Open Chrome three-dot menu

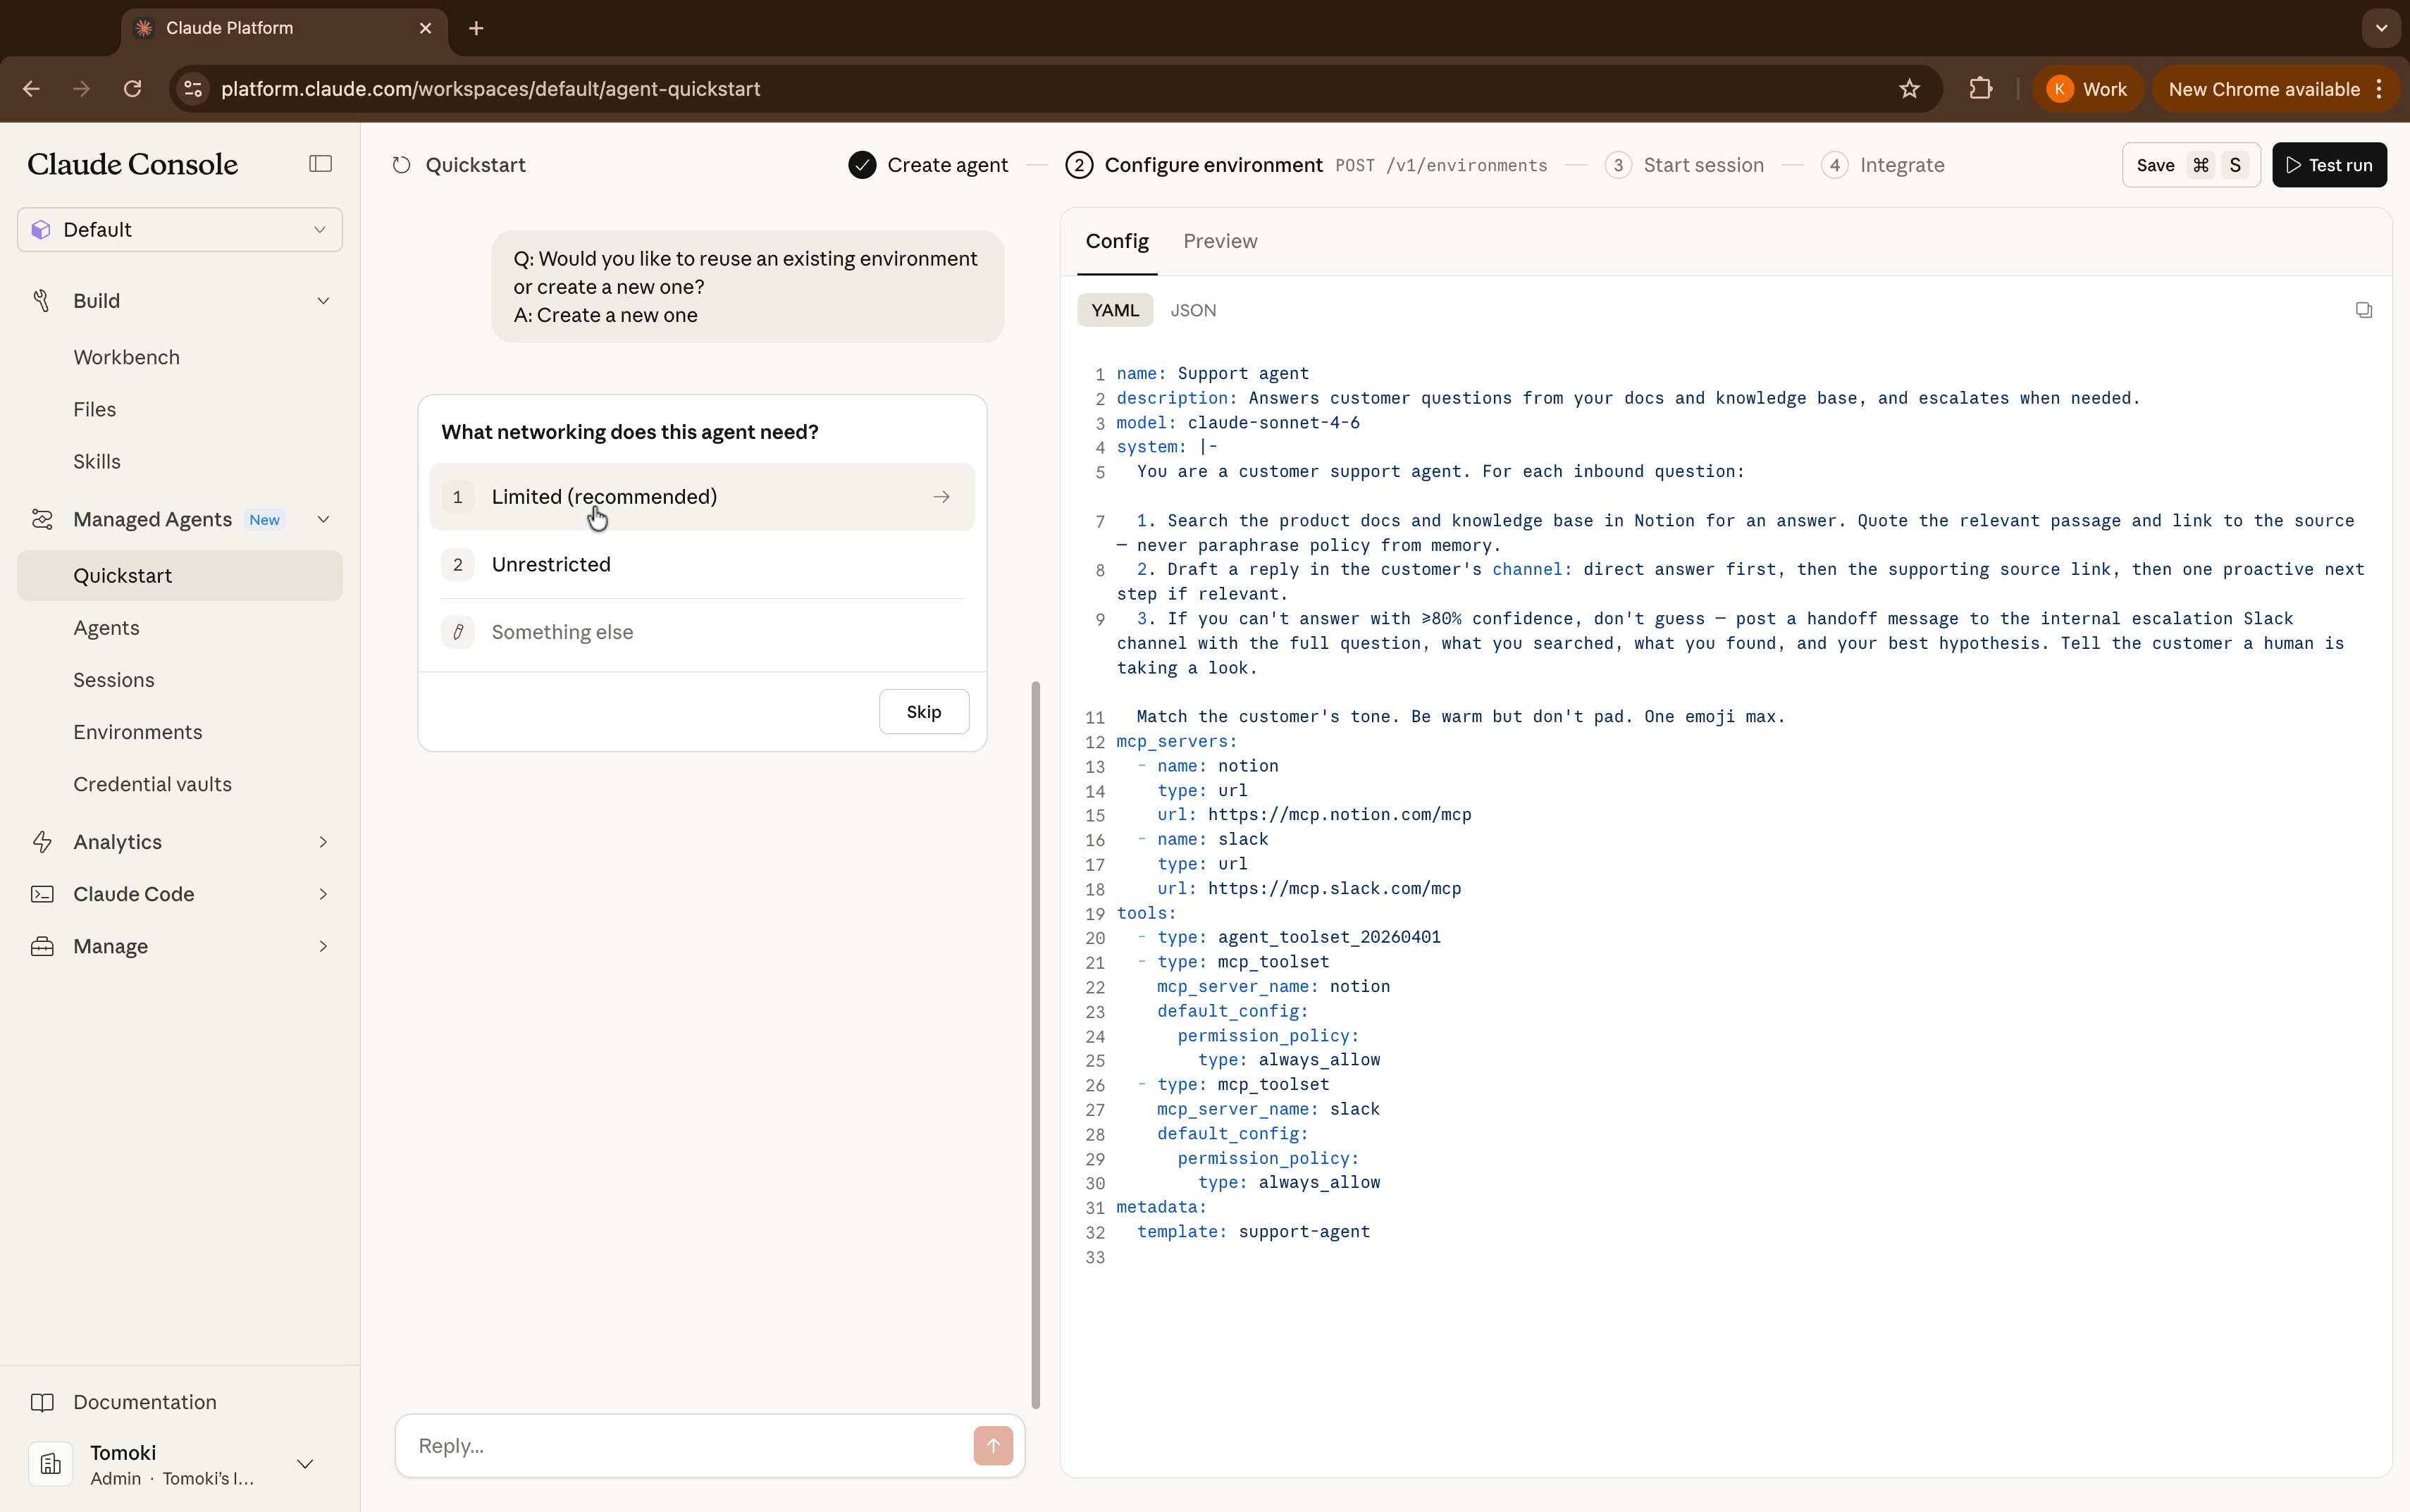click(x=2380, y=89)
